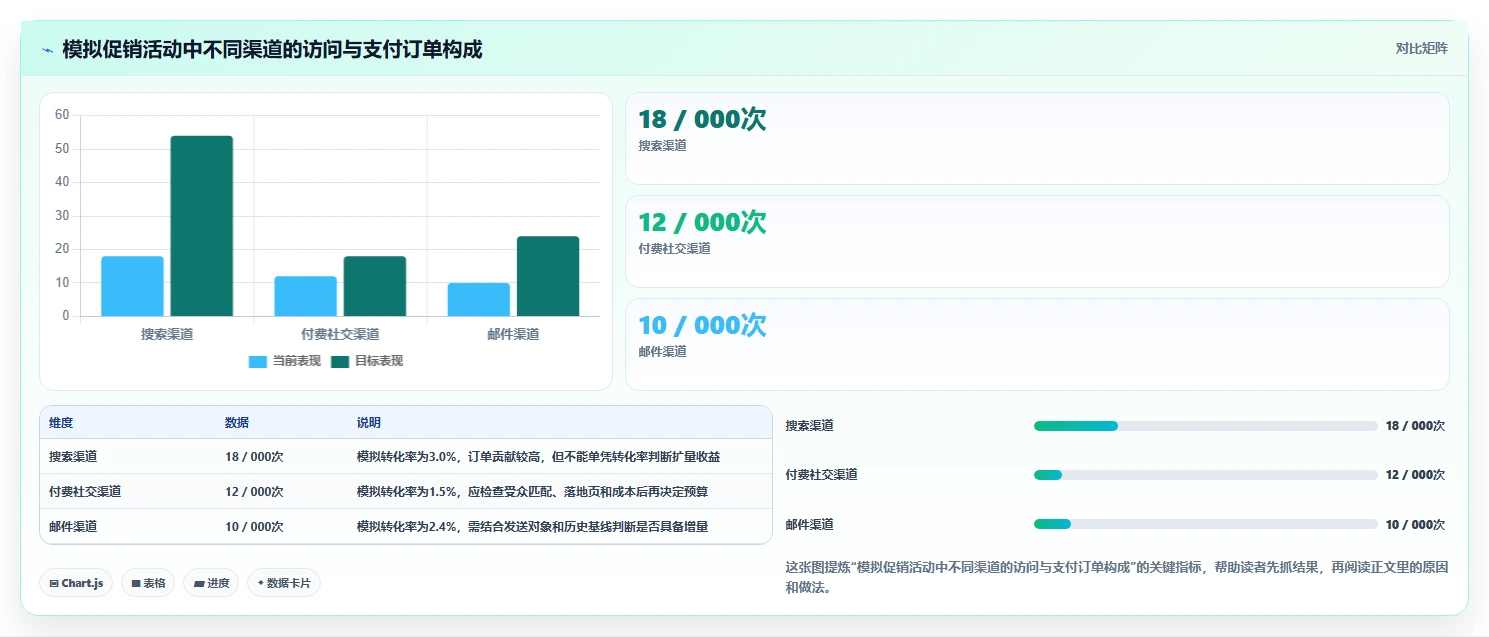This screenshot has height=637, width=1489.
Task: Click the 表格 tag chip
Action: click(148, 583)
